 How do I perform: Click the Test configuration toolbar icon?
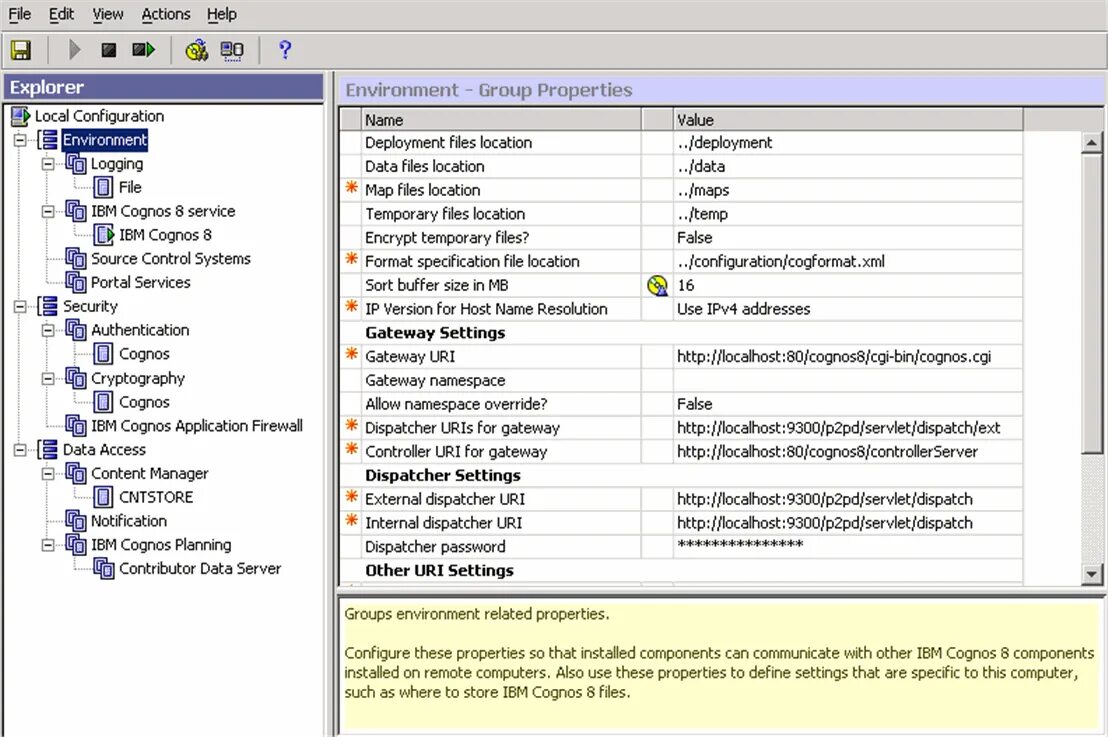196,50
